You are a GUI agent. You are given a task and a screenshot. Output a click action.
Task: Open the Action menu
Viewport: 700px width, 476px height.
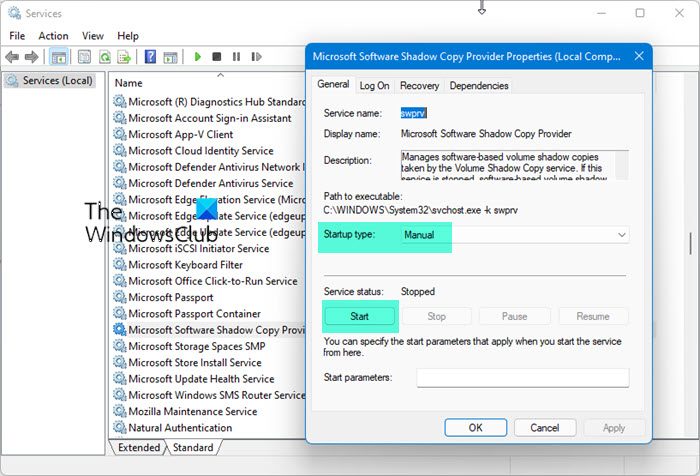pyautogui.click(x=54, y=36)
